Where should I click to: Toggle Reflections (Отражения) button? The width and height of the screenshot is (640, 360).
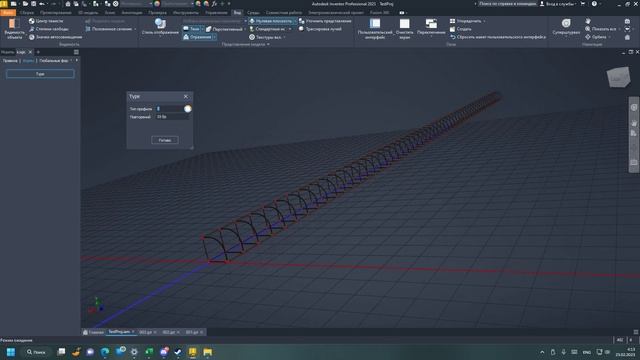(x=198, y=37)
